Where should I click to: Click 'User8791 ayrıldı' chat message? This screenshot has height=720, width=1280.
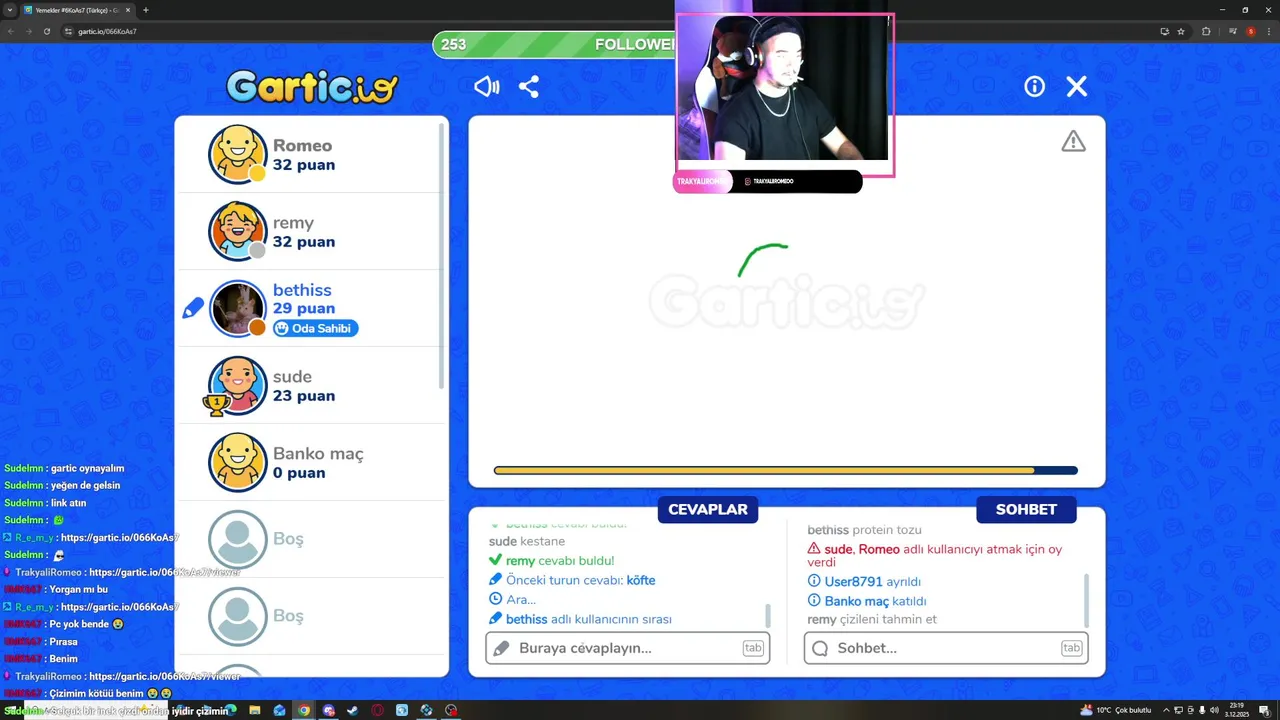pyautogui.click(x=864, y=582)
